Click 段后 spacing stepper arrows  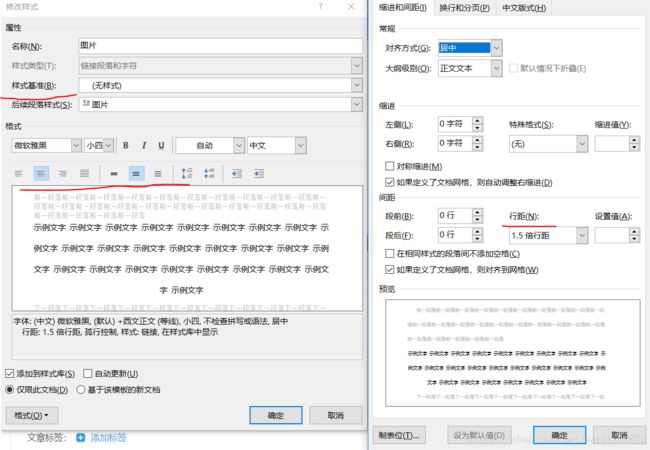[478, 235]
